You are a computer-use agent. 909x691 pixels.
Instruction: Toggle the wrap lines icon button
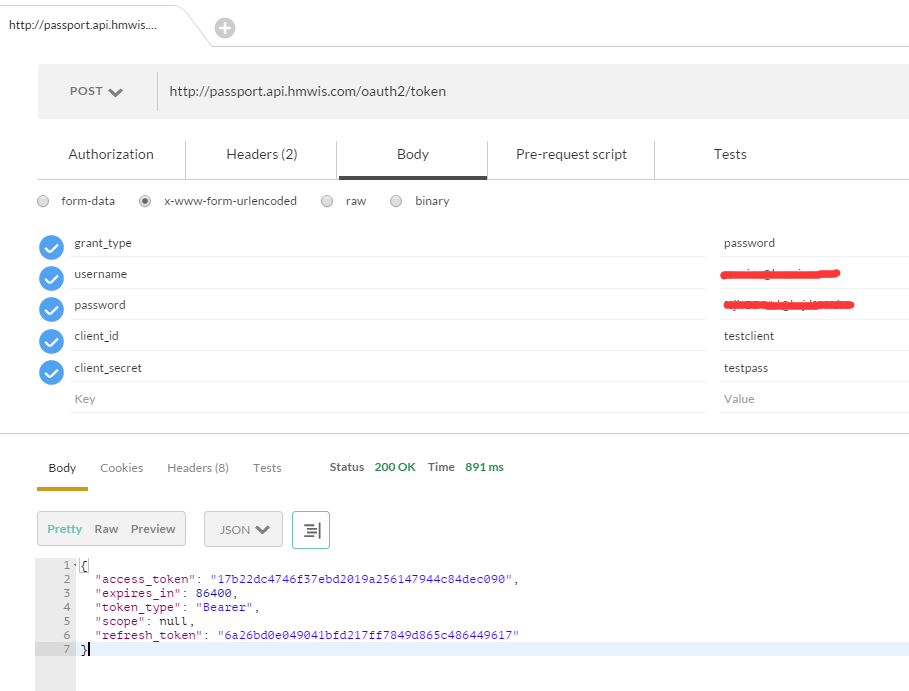click(x=311, y=530)
